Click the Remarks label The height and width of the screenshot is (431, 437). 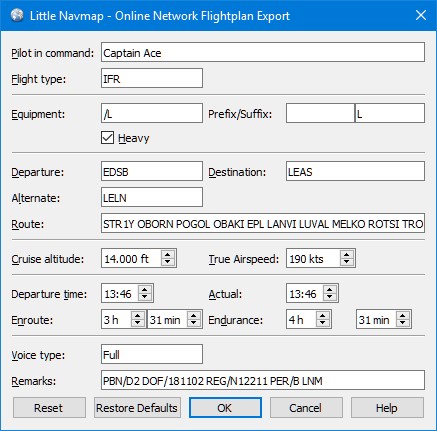[x=33, y=380]
